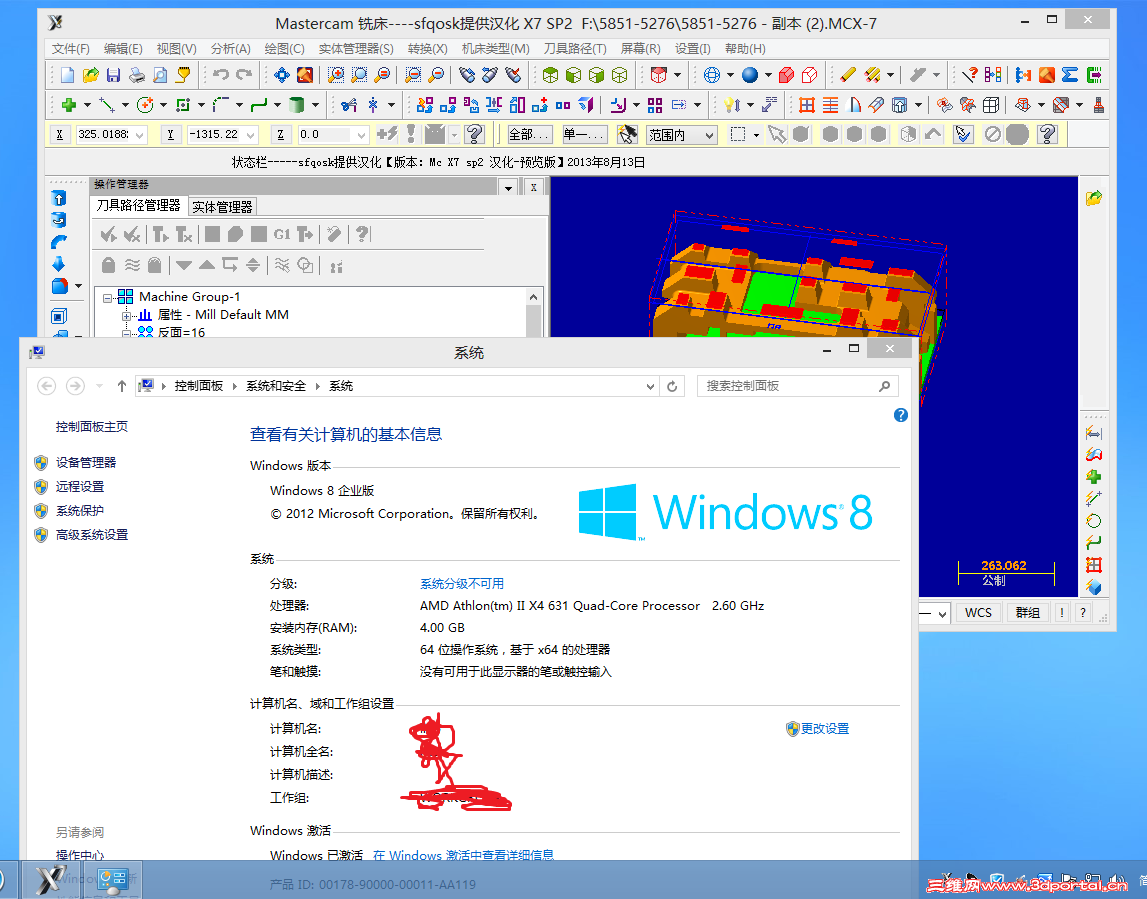Viewport: 1147px width, 899px height.
Task: Click the operations tree scrollbar up arrow
Action: pos(533,297)
